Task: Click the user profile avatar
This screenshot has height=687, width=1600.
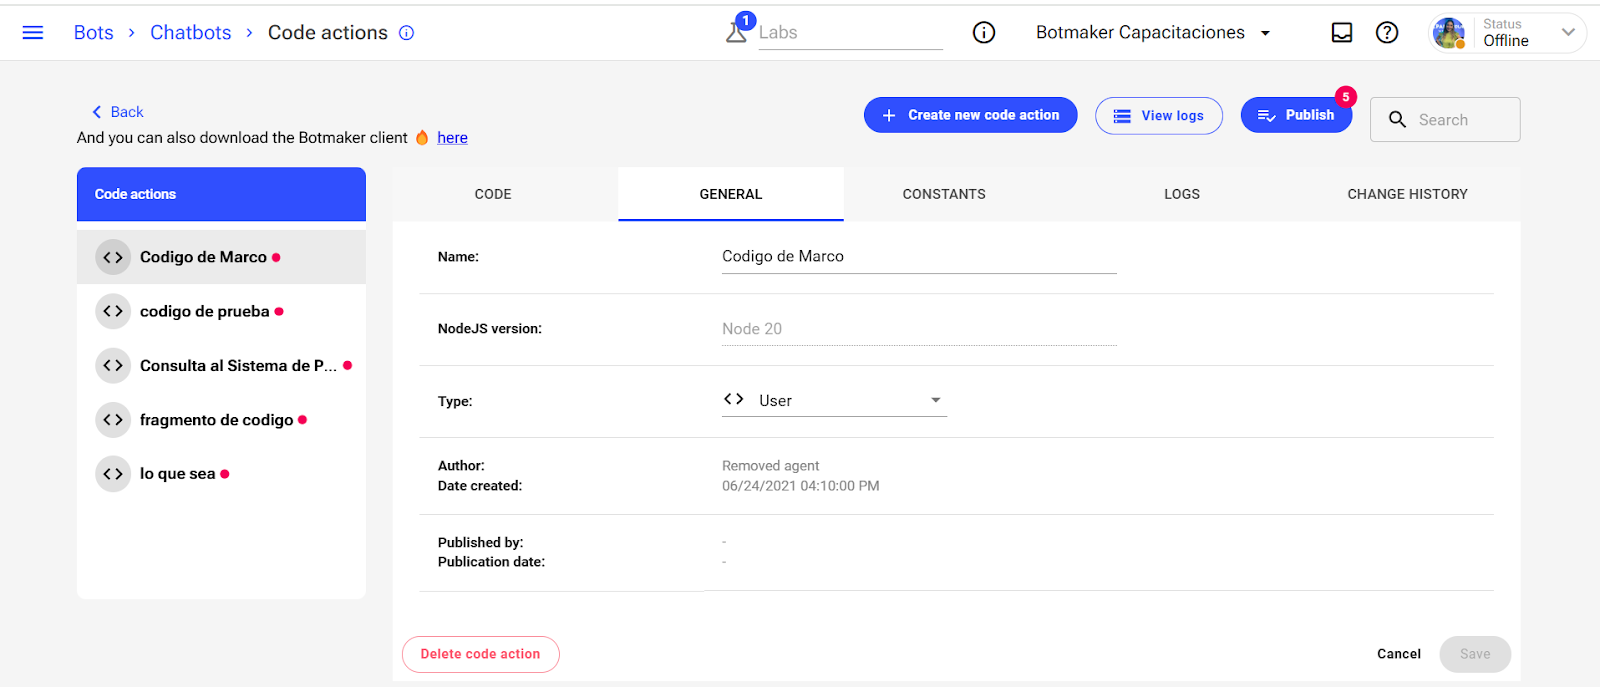Action: (x=1449, y=33)
